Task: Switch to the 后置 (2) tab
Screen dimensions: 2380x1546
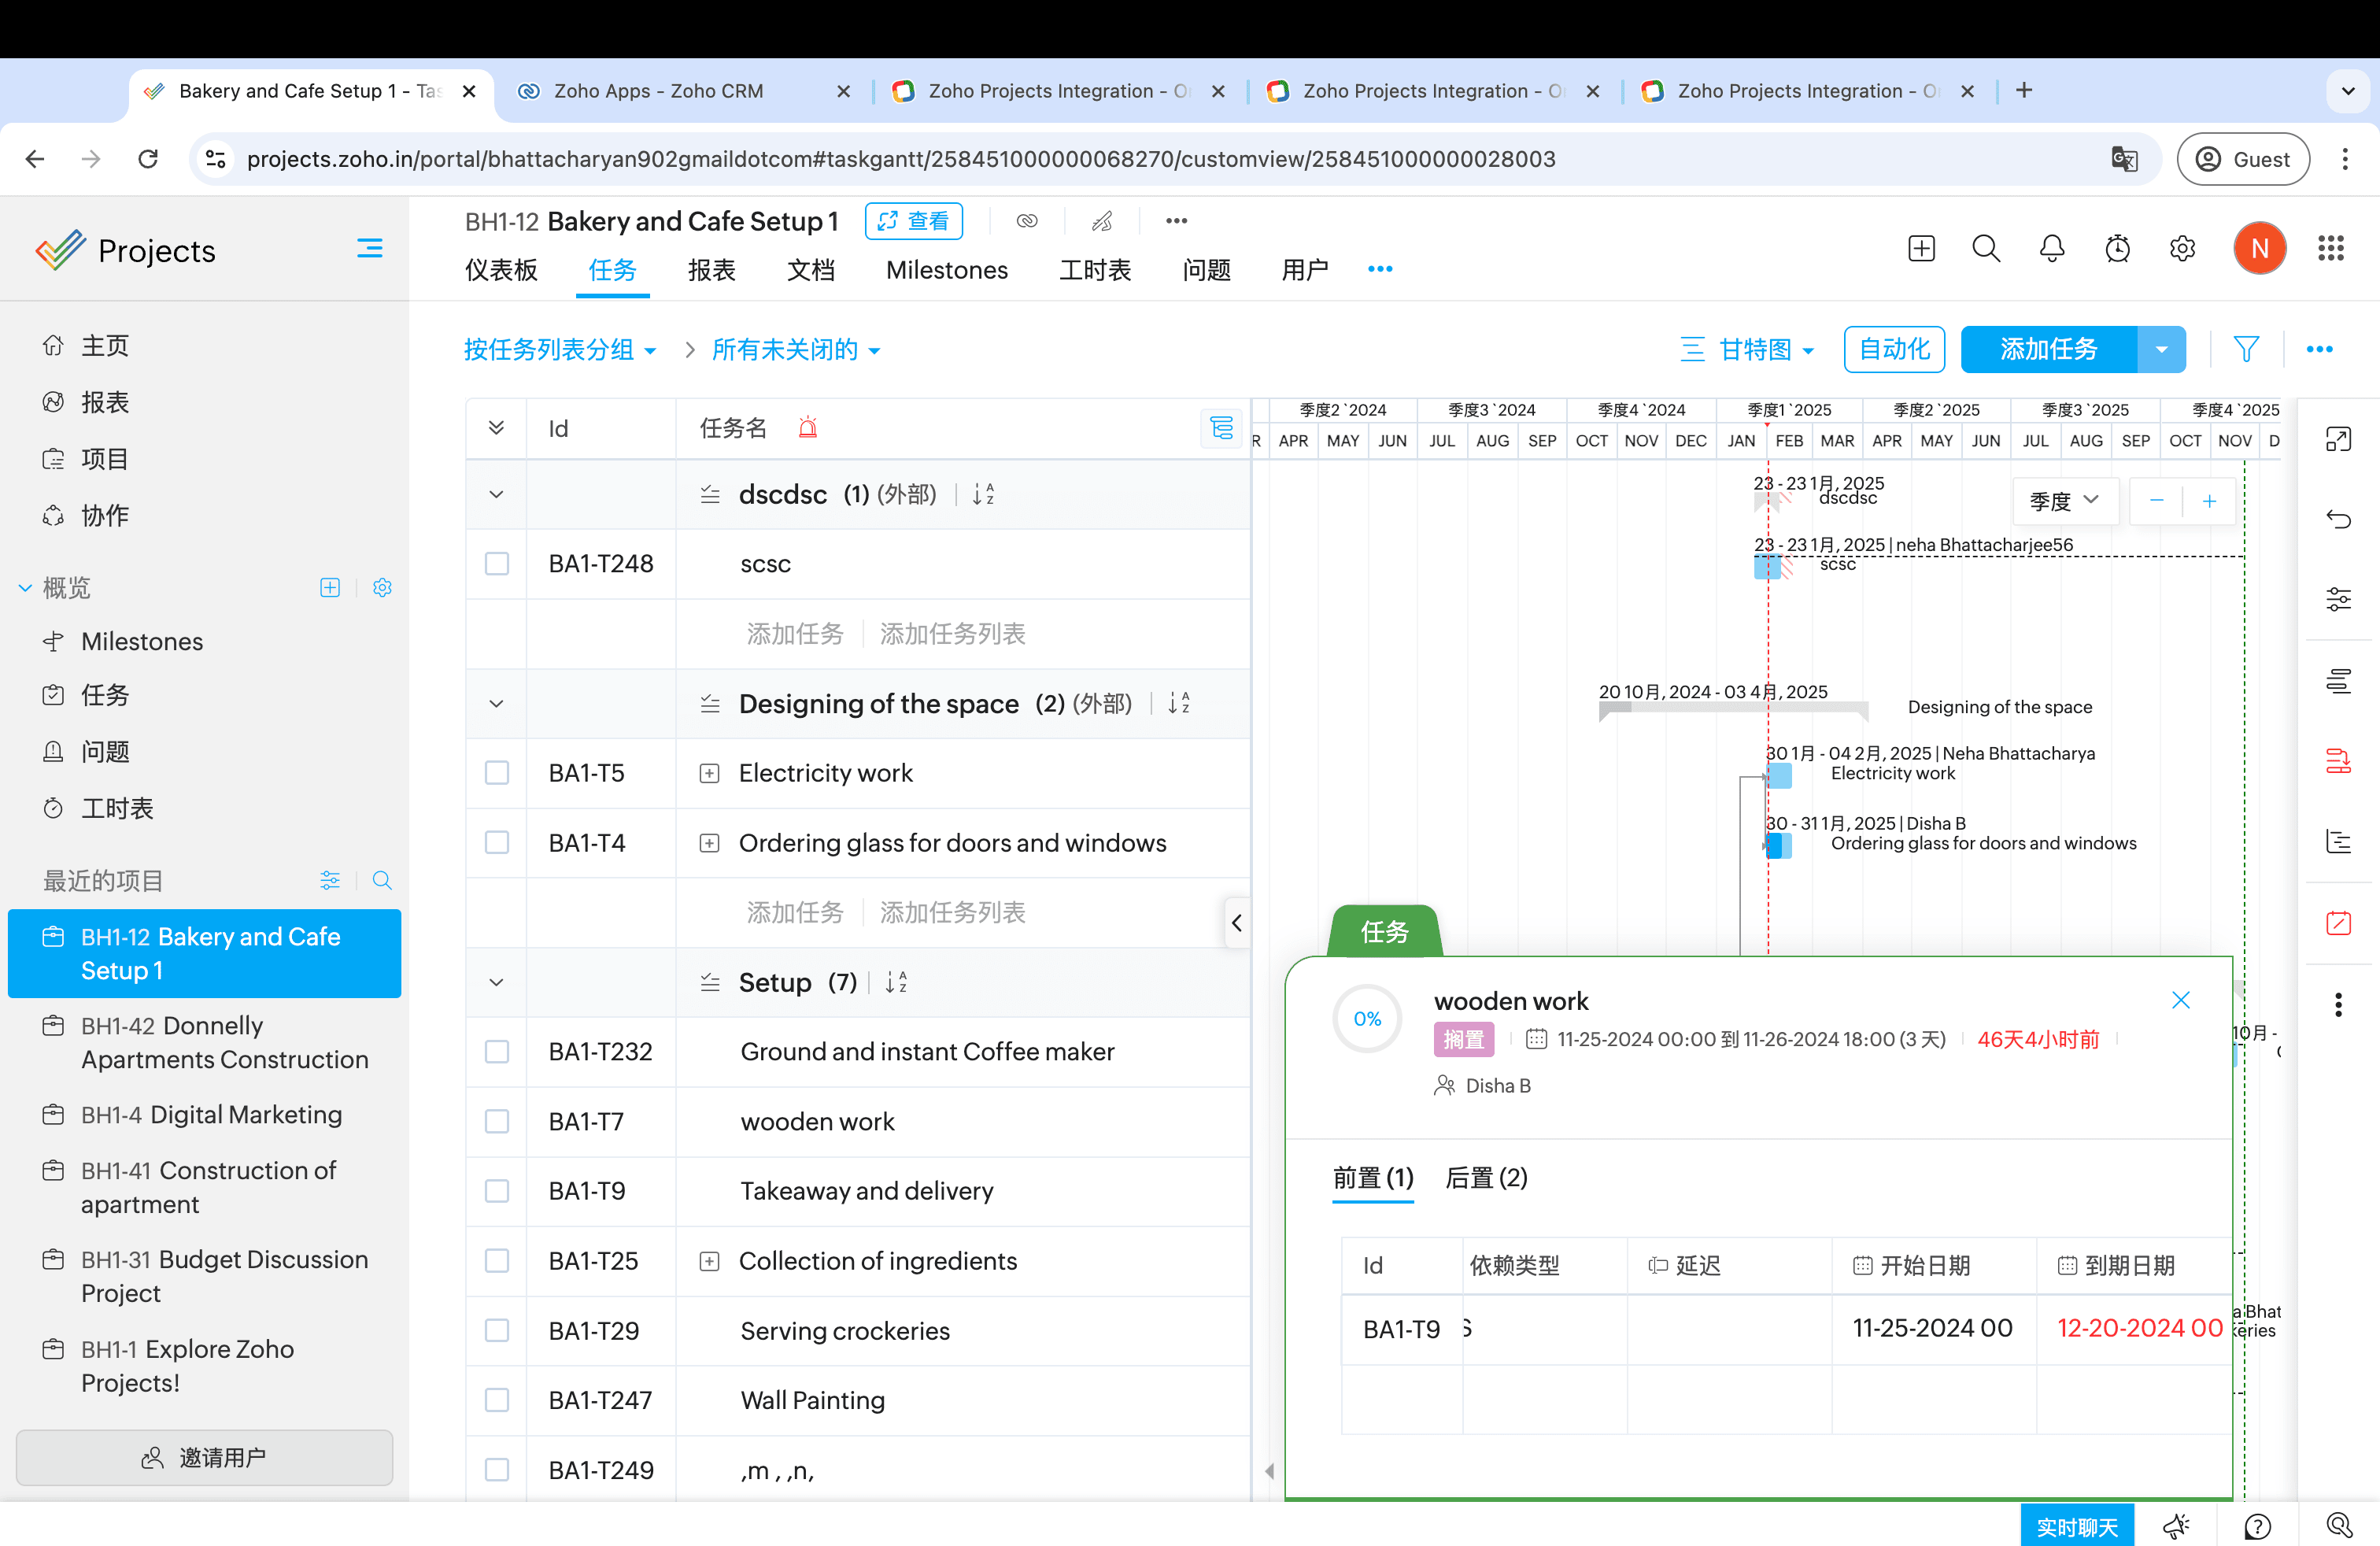Action: point(1486,1178)
